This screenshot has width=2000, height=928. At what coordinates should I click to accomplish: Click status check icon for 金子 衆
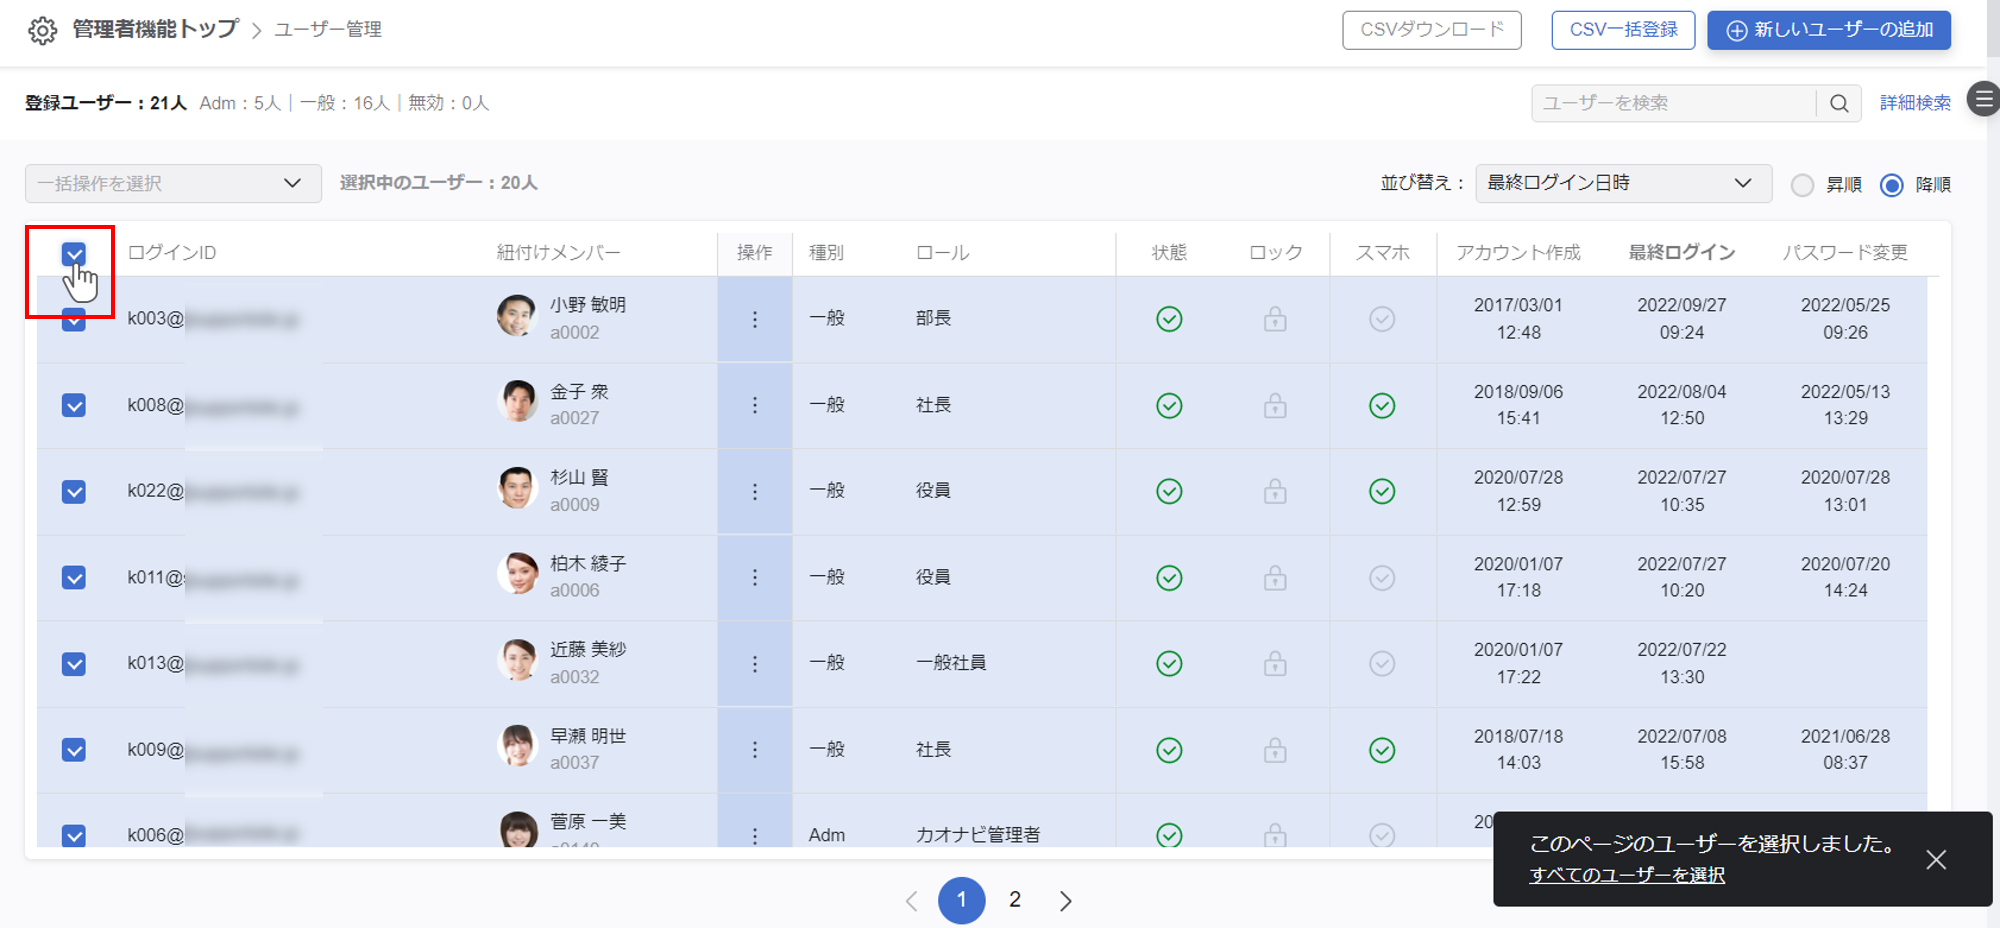pyautogui.click(x=1169, y=405)
